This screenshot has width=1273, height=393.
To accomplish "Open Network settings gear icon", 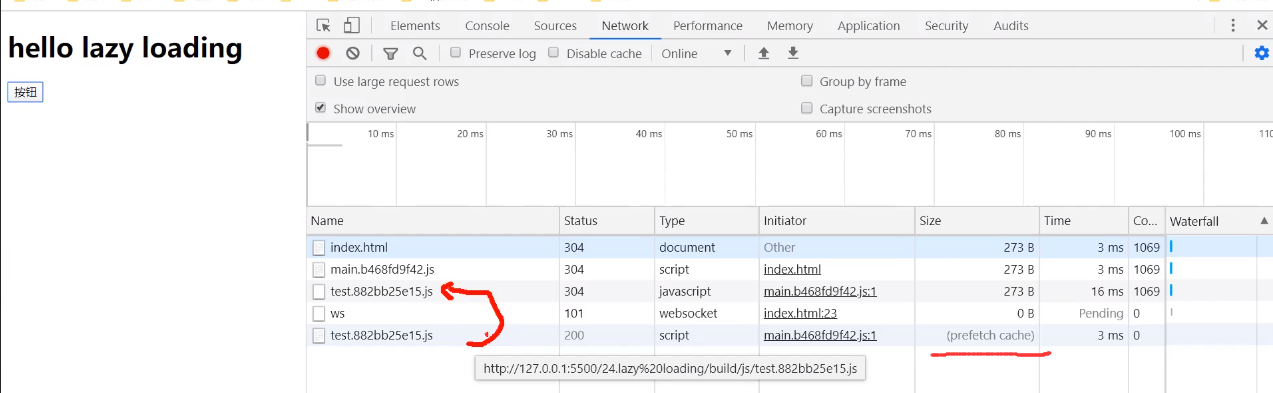I will tap(1262, 54).
